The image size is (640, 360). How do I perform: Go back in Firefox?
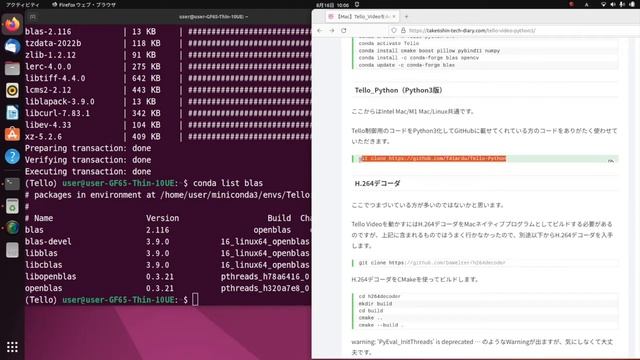coord(320,30)
